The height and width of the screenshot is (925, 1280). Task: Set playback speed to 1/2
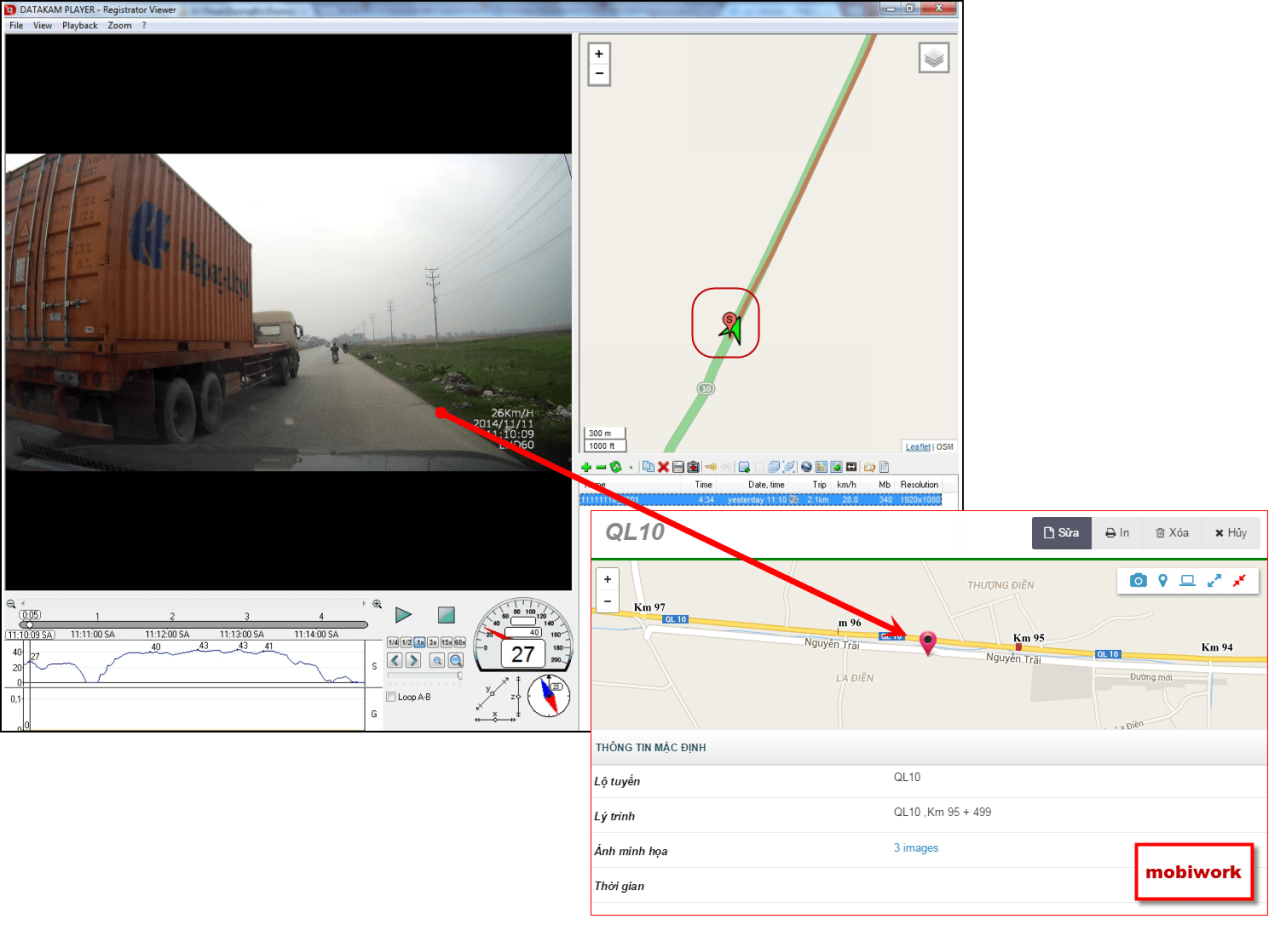406,642
